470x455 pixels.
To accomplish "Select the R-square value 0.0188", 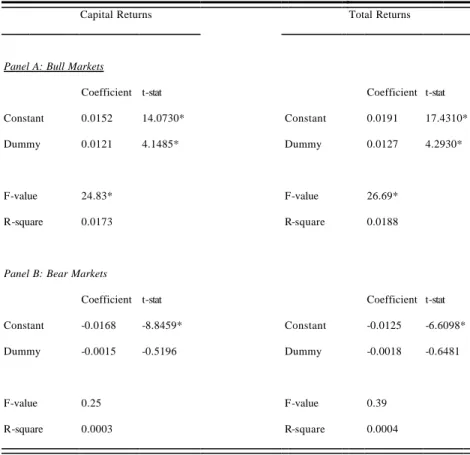I will tap(382, 222).
